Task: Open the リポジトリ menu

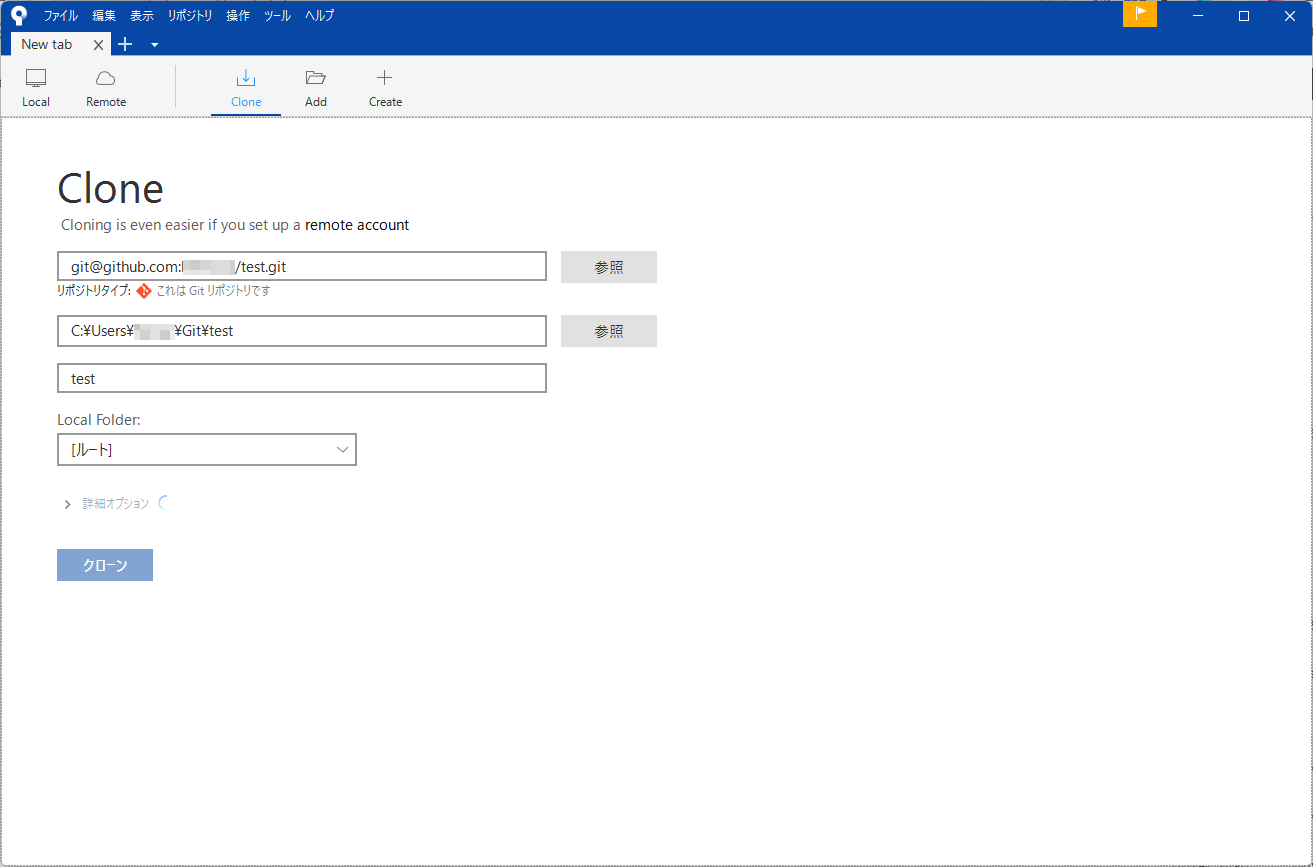Action: tap(190, 16)
